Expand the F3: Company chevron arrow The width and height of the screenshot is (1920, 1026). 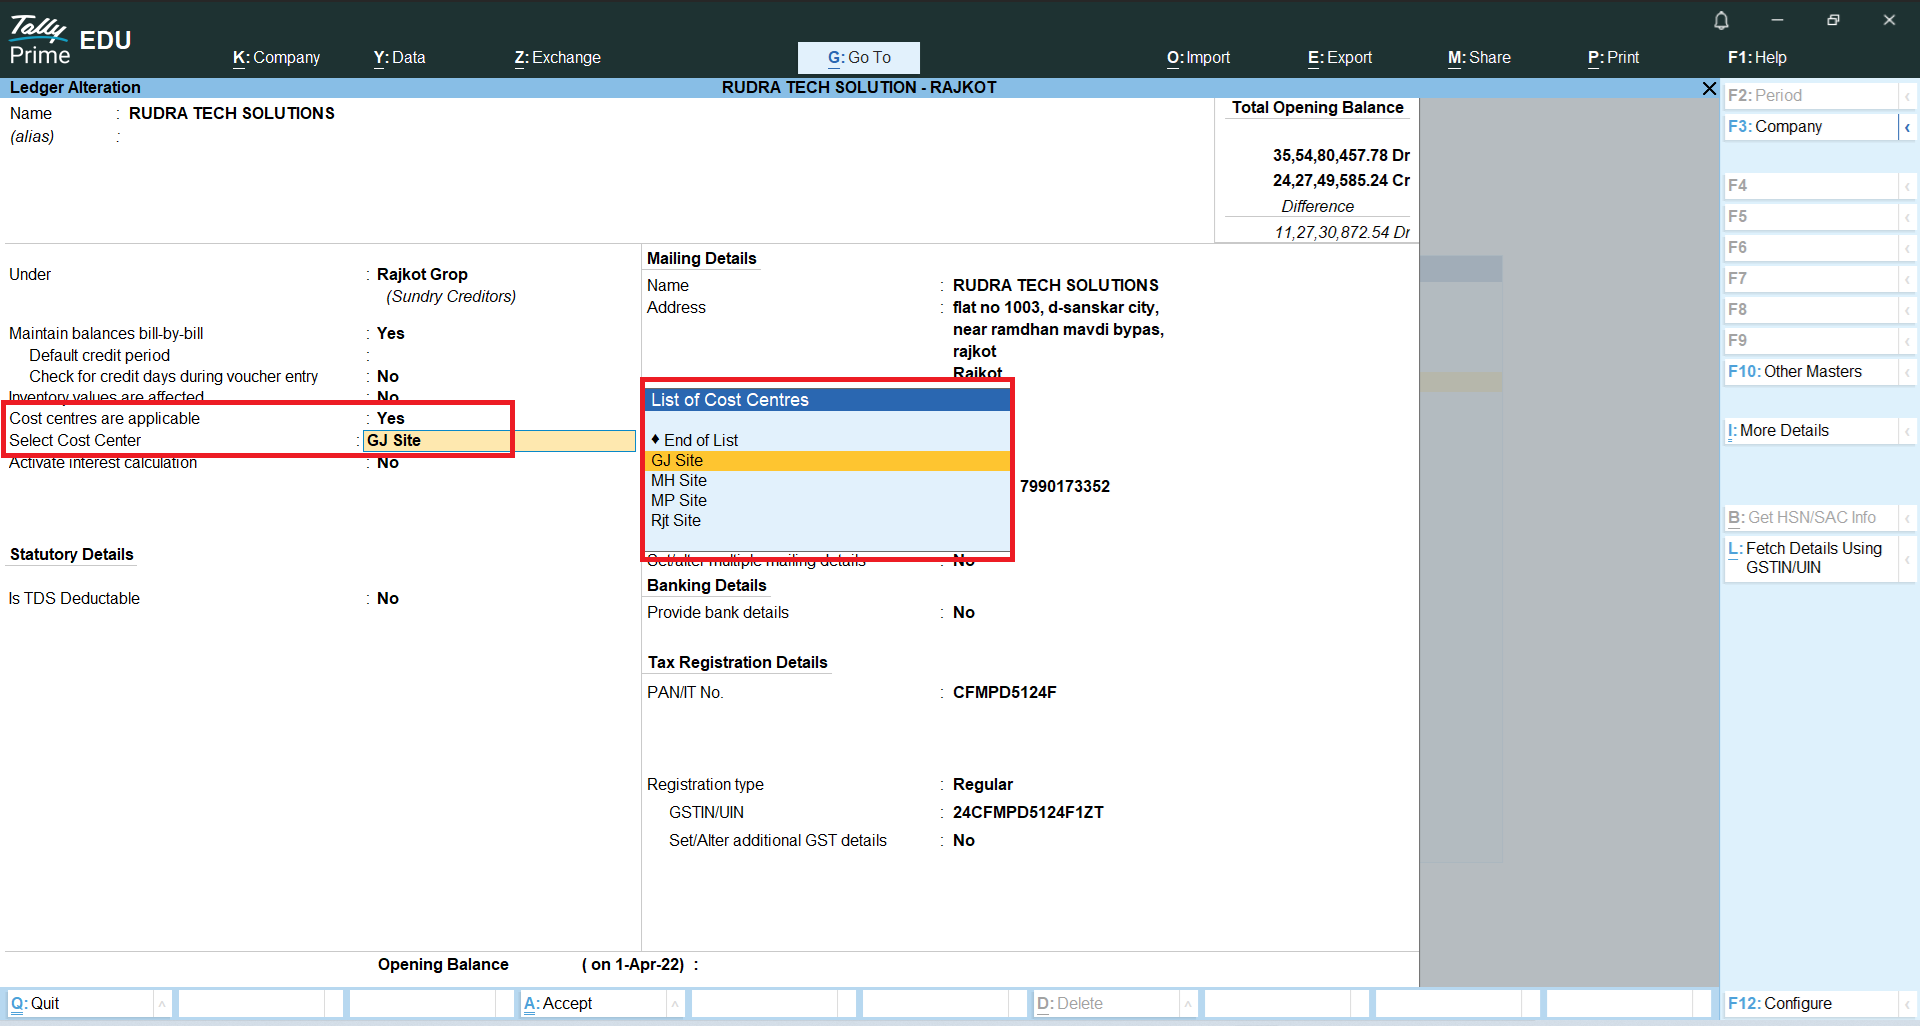pos(1907,127)
